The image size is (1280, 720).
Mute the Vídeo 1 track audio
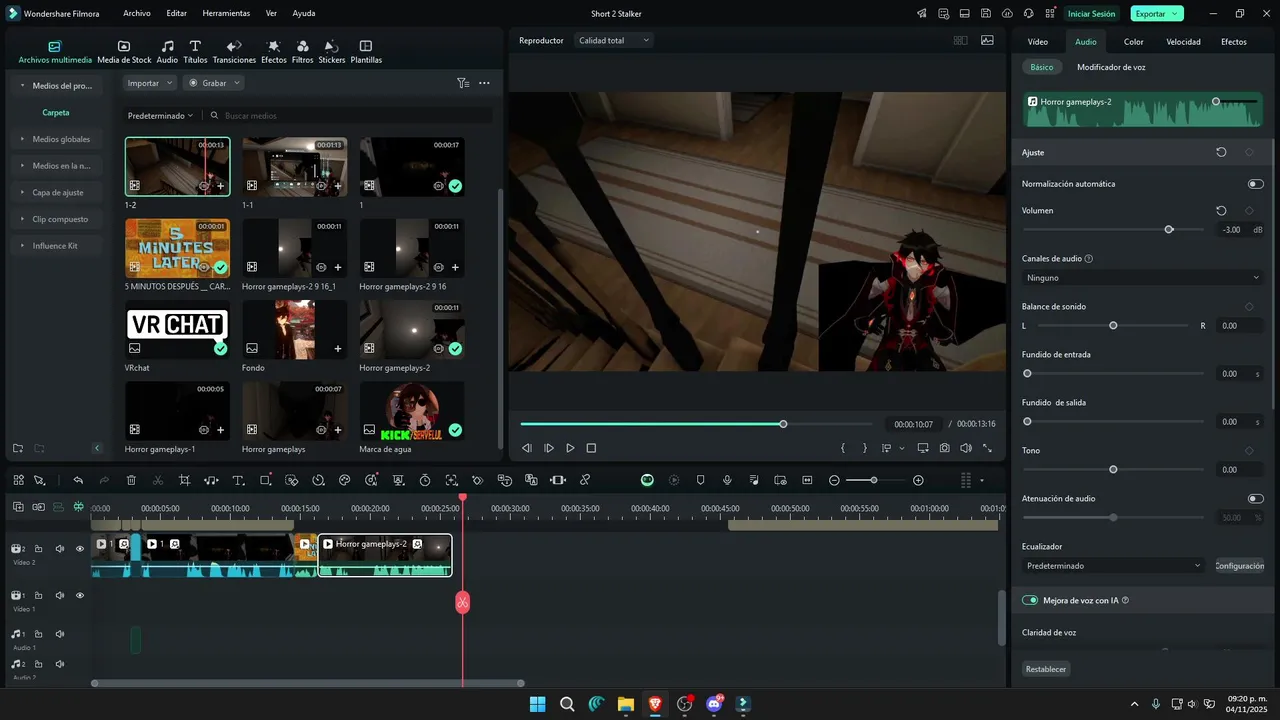60,595
